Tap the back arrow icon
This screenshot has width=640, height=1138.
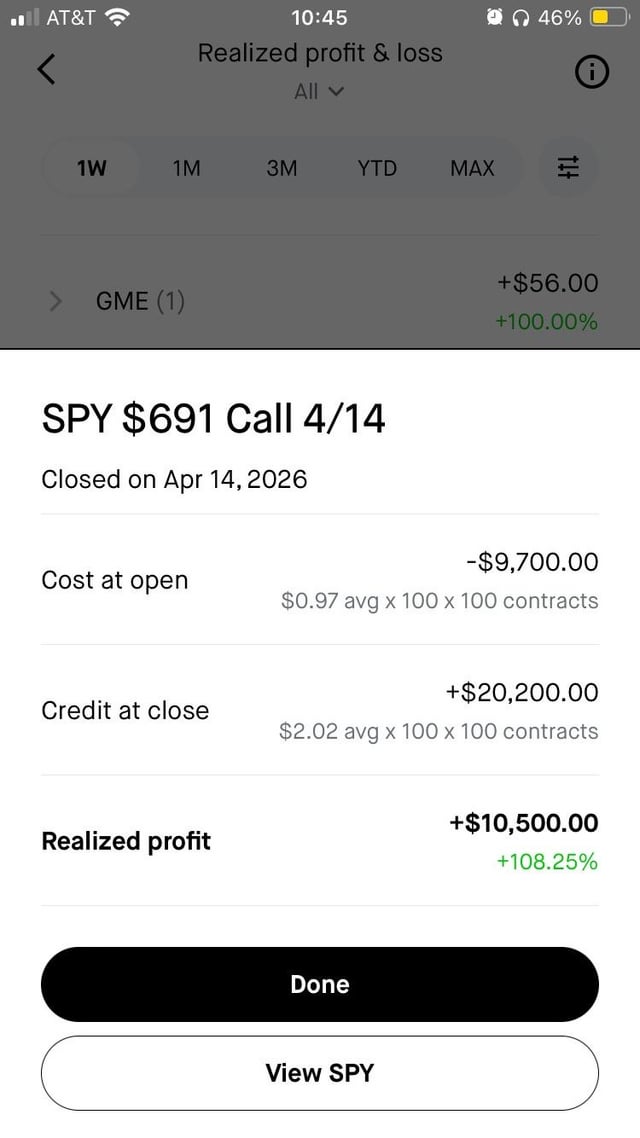pyautogui.click(x=46, y=69)
